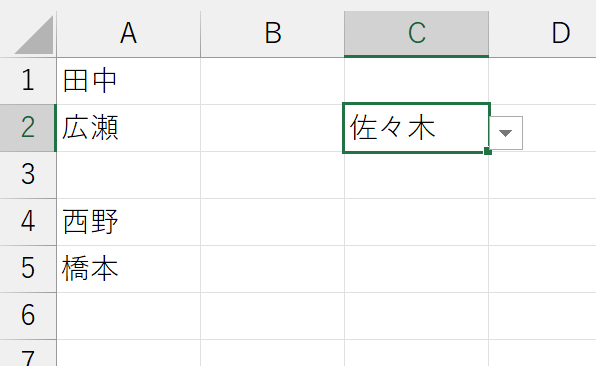The width and height of the screenshot is (596, 366).
Task: Select row 4 header
Action: coord(28,222)
